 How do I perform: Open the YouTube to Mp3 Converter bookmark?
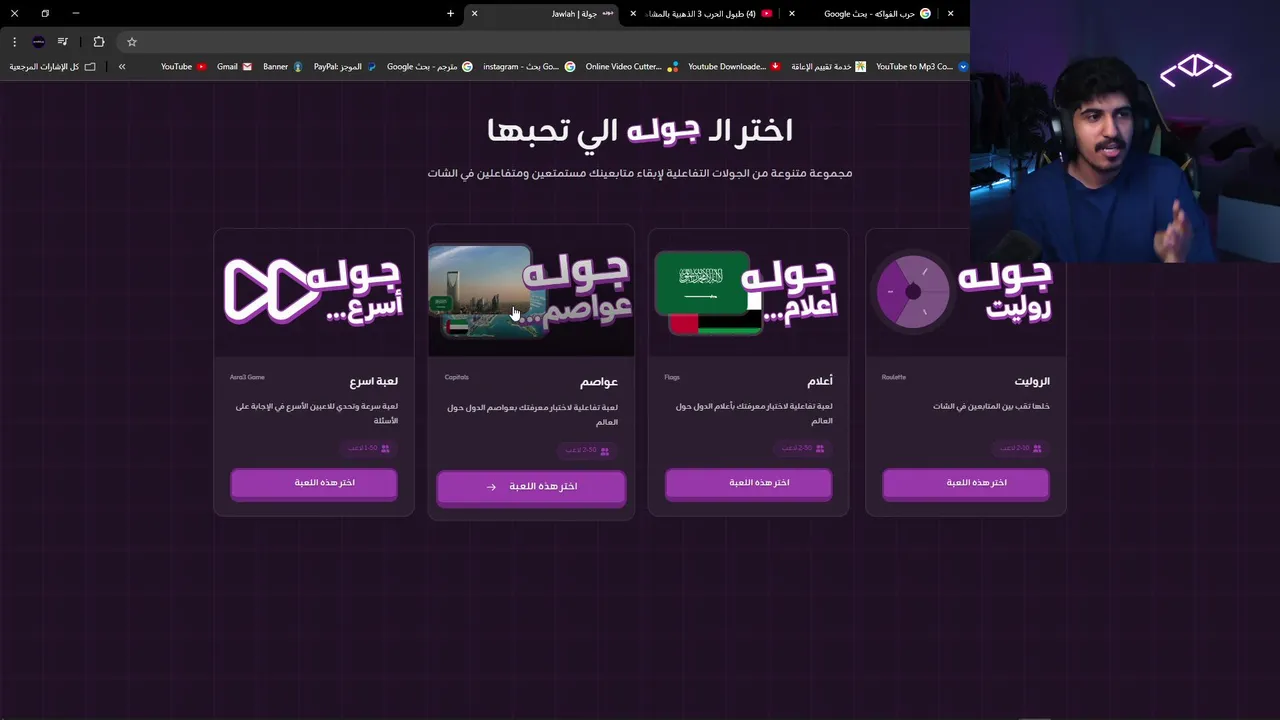click(x=922, y=67)
